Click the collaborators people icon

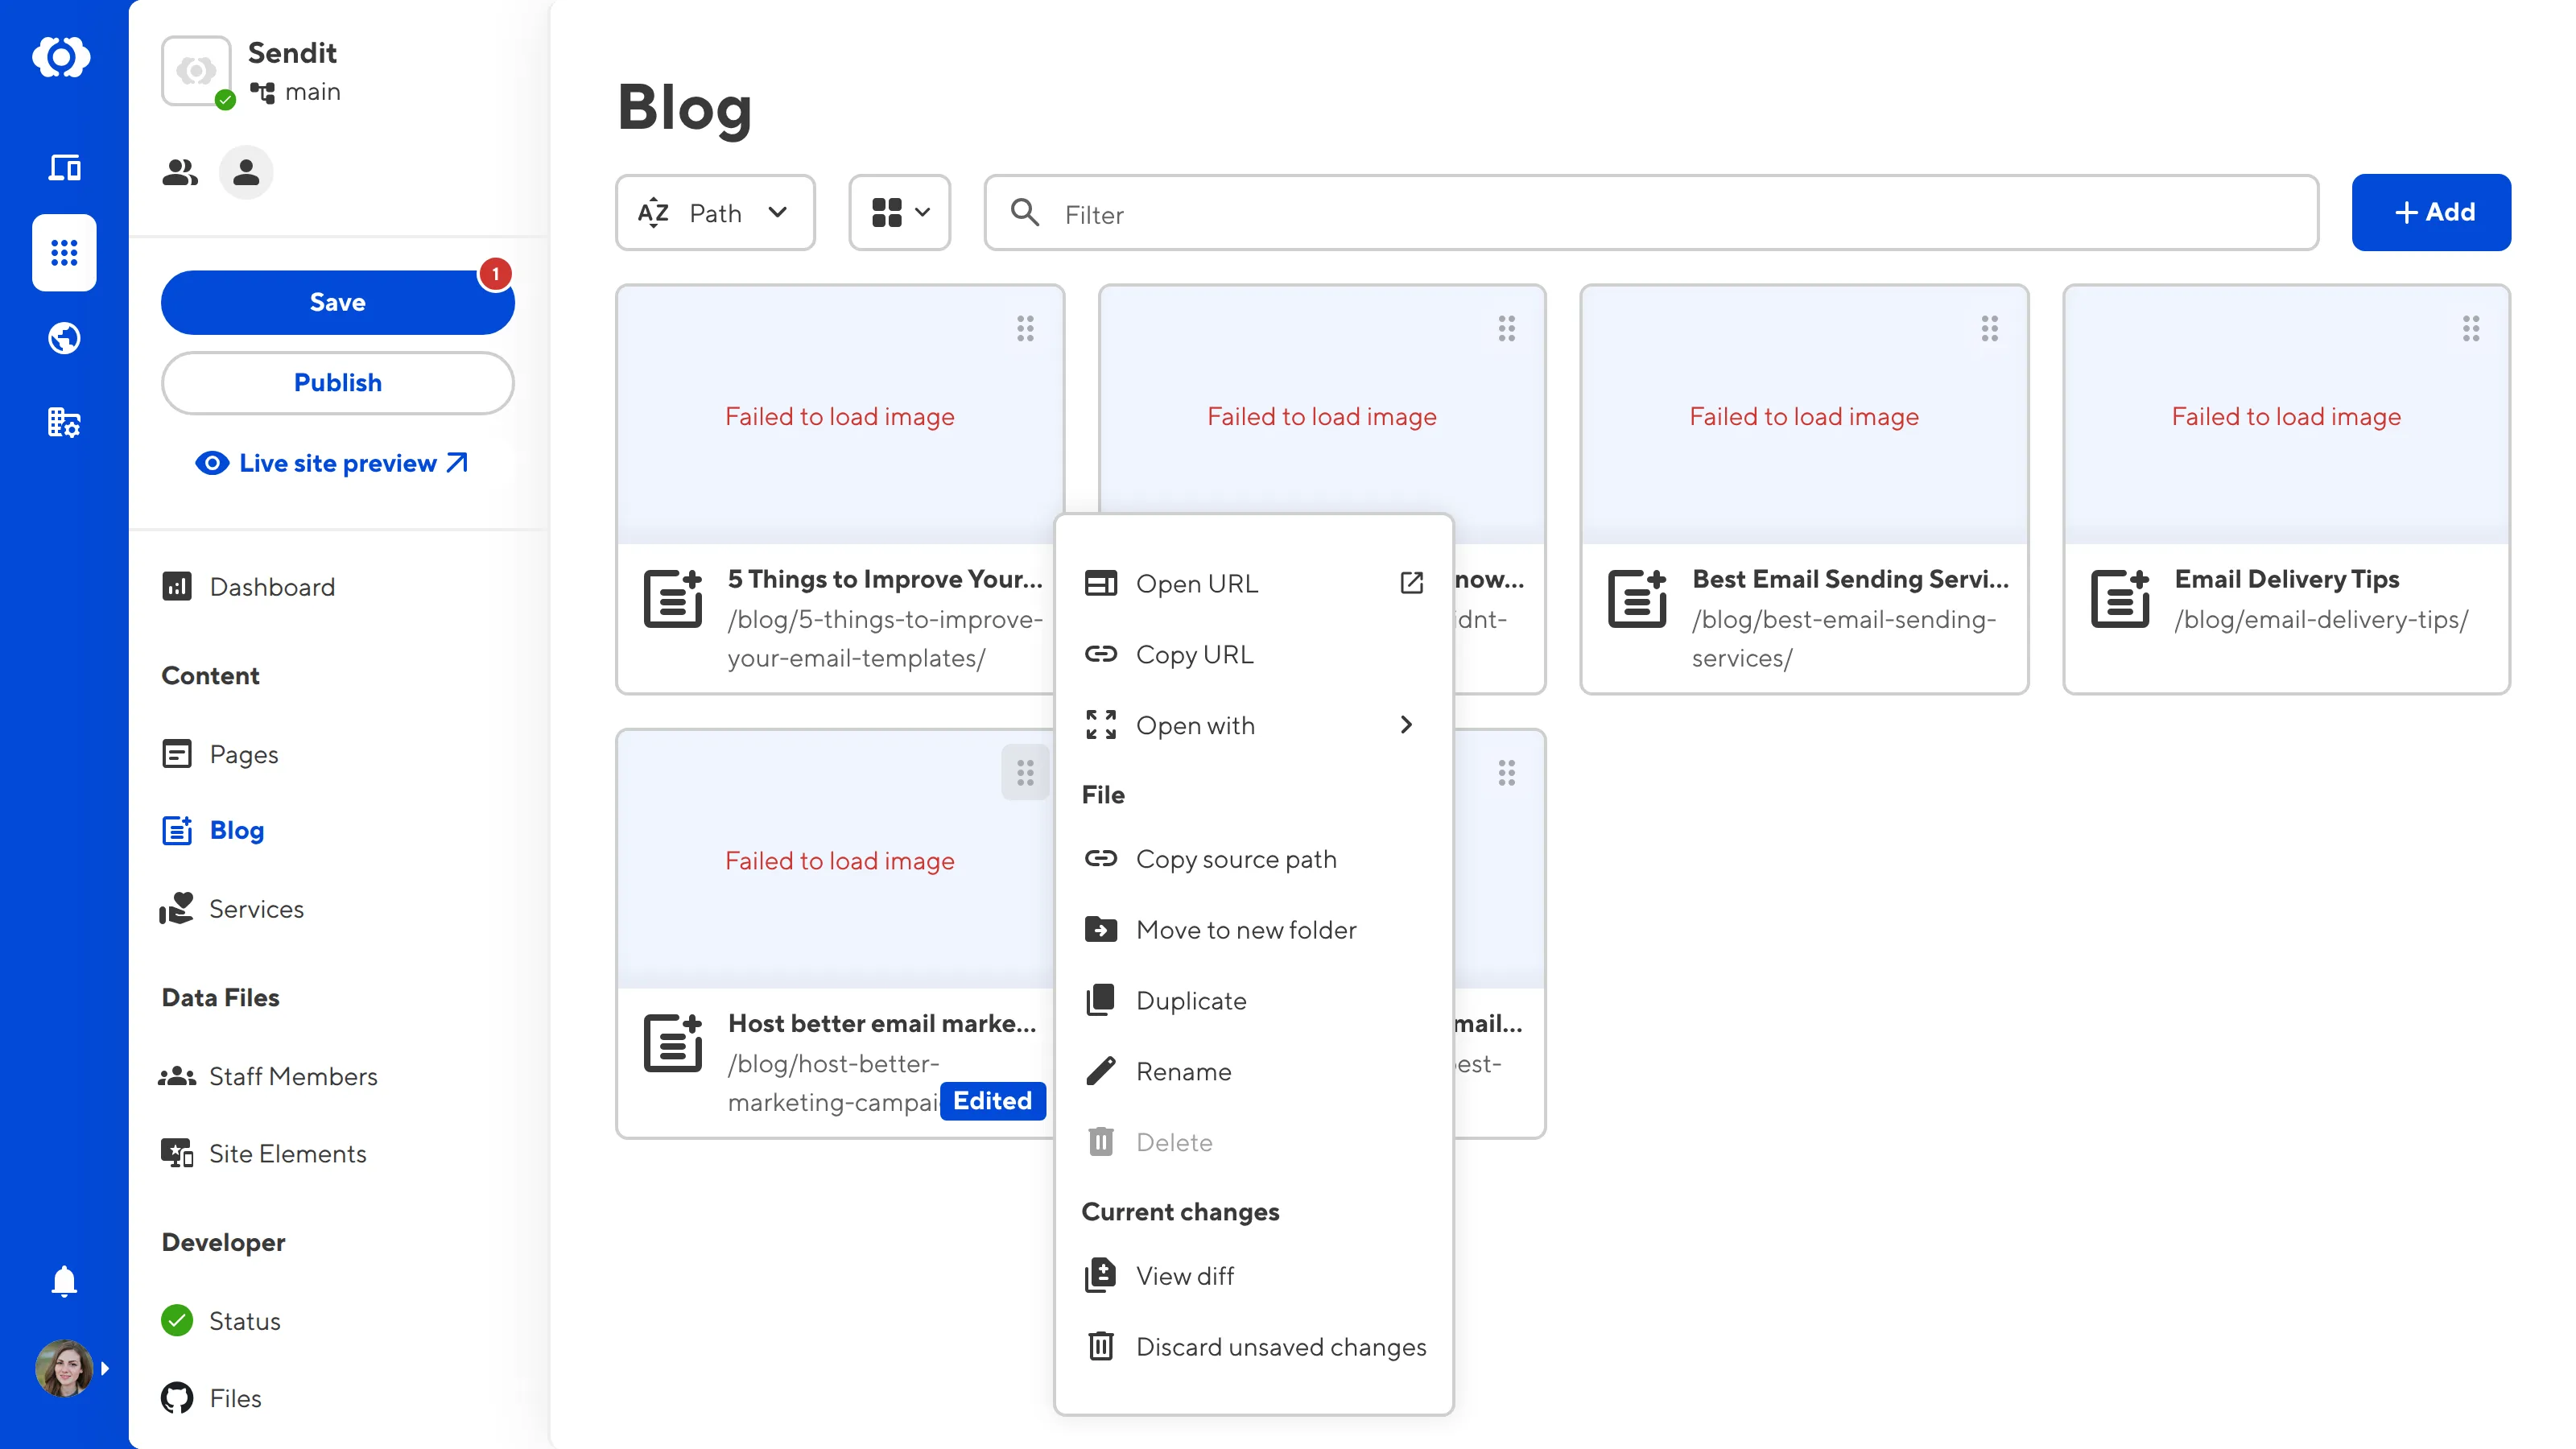[180, 172]
